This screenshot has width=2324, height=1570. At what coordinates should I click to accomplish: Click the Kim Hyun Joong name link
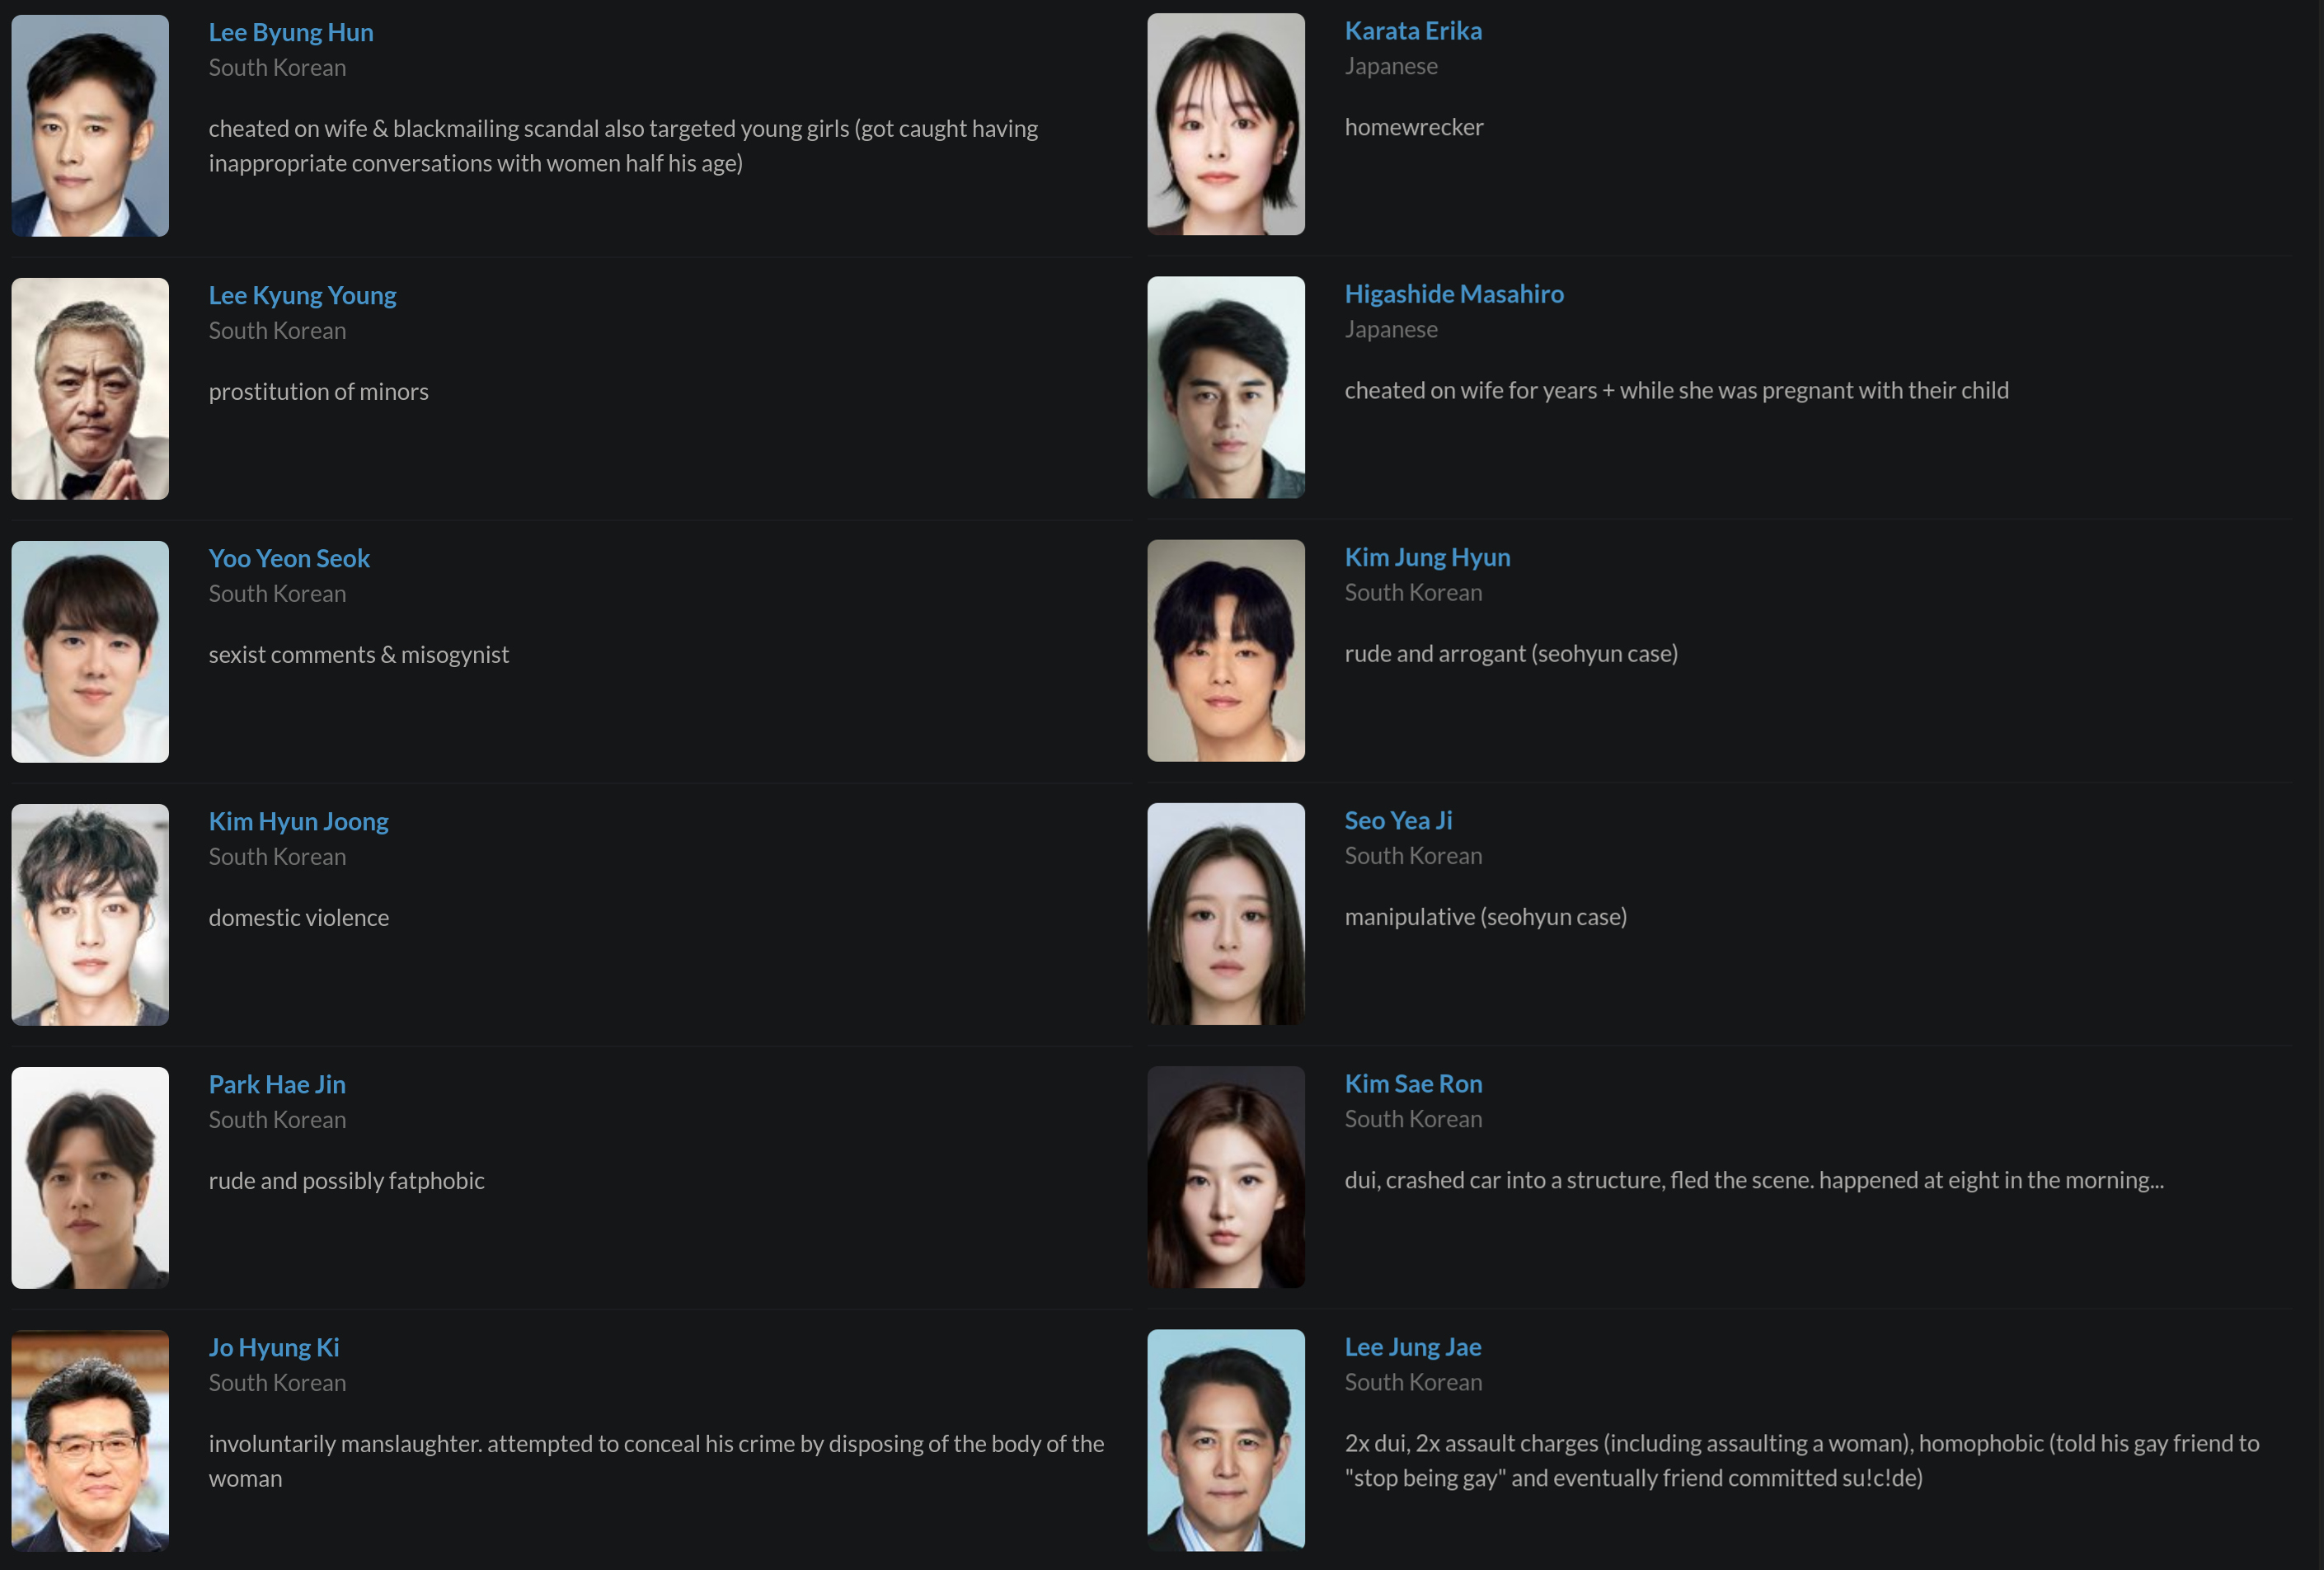click(298, 821)
